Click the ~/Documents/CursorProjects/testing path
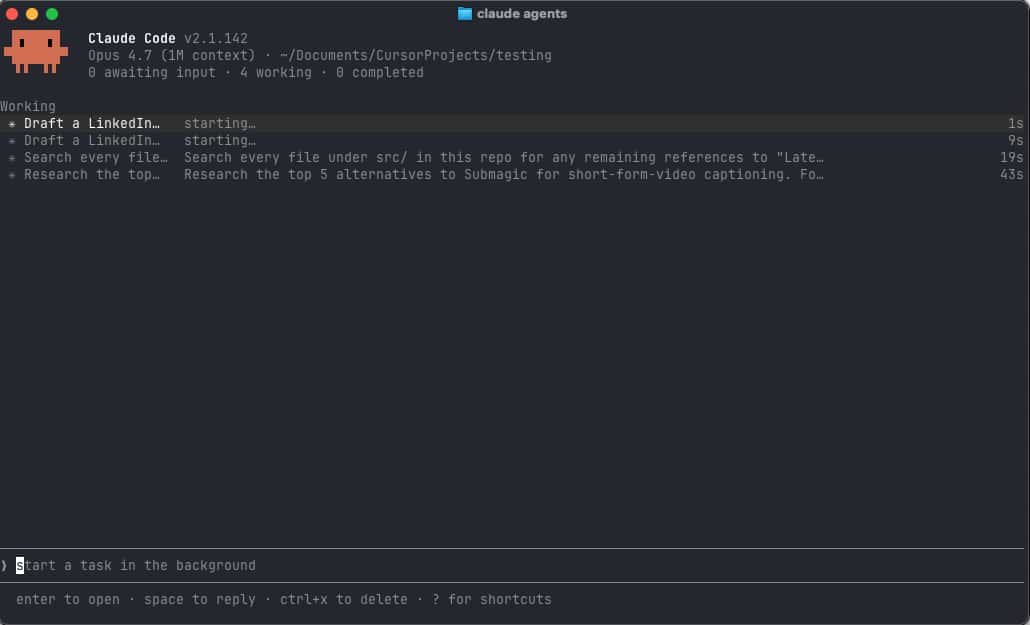The width and height of the screenshot is (1030, 625). tap(415, 55)
